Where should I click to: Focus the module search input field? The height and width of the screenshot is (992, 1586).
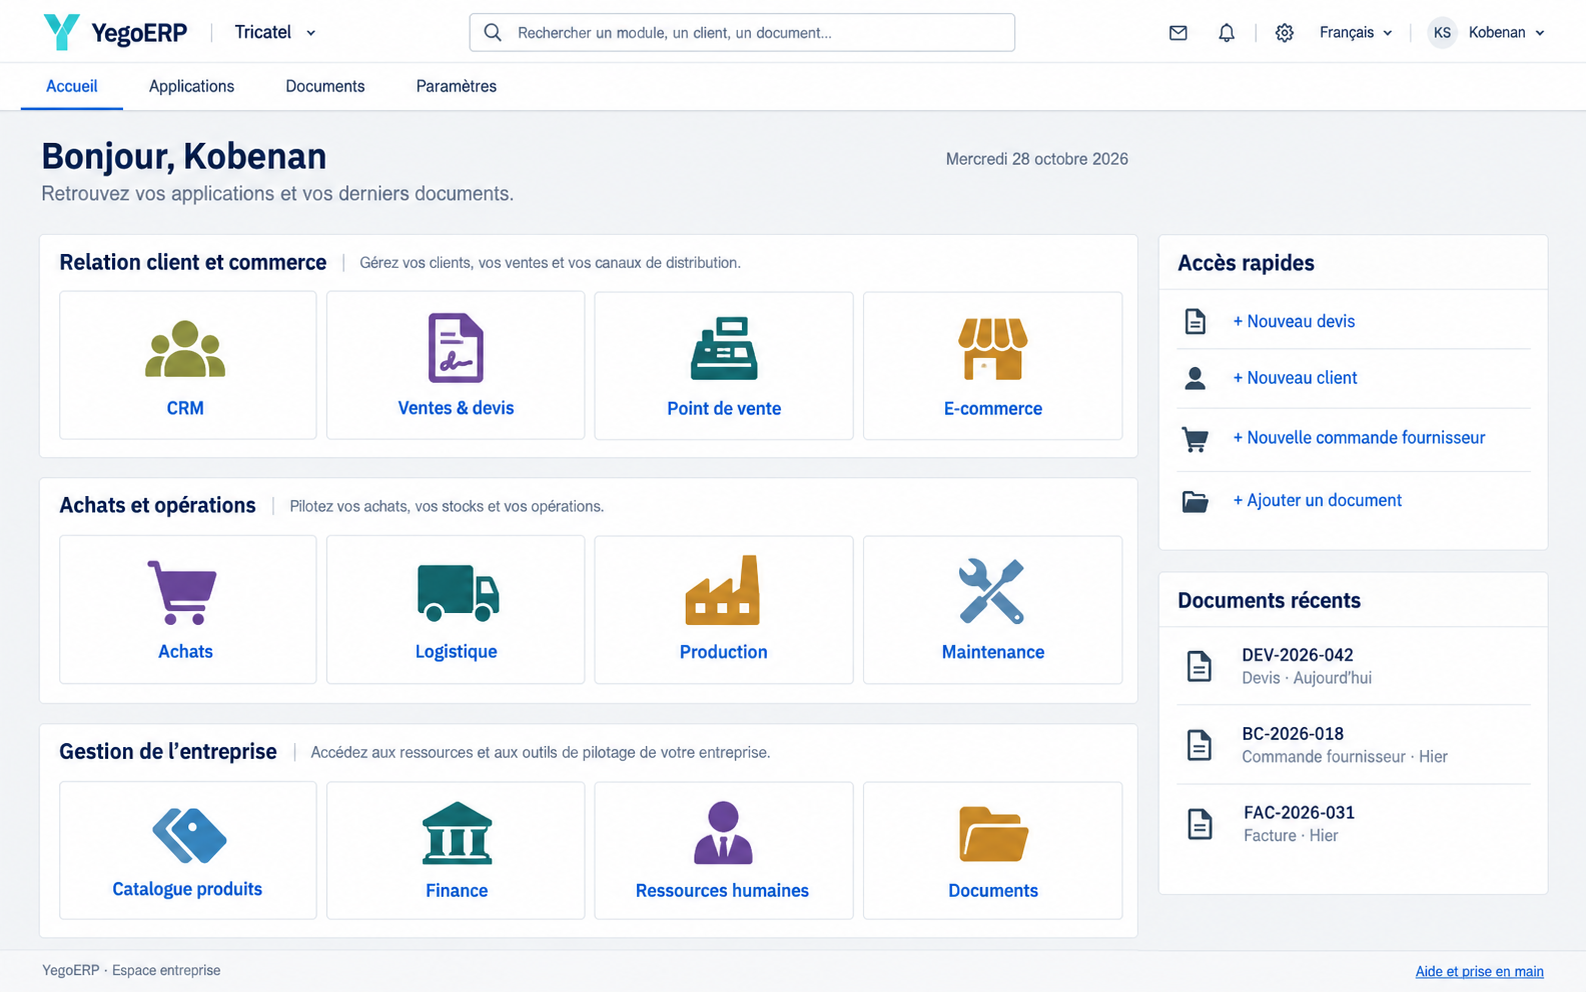742,33
